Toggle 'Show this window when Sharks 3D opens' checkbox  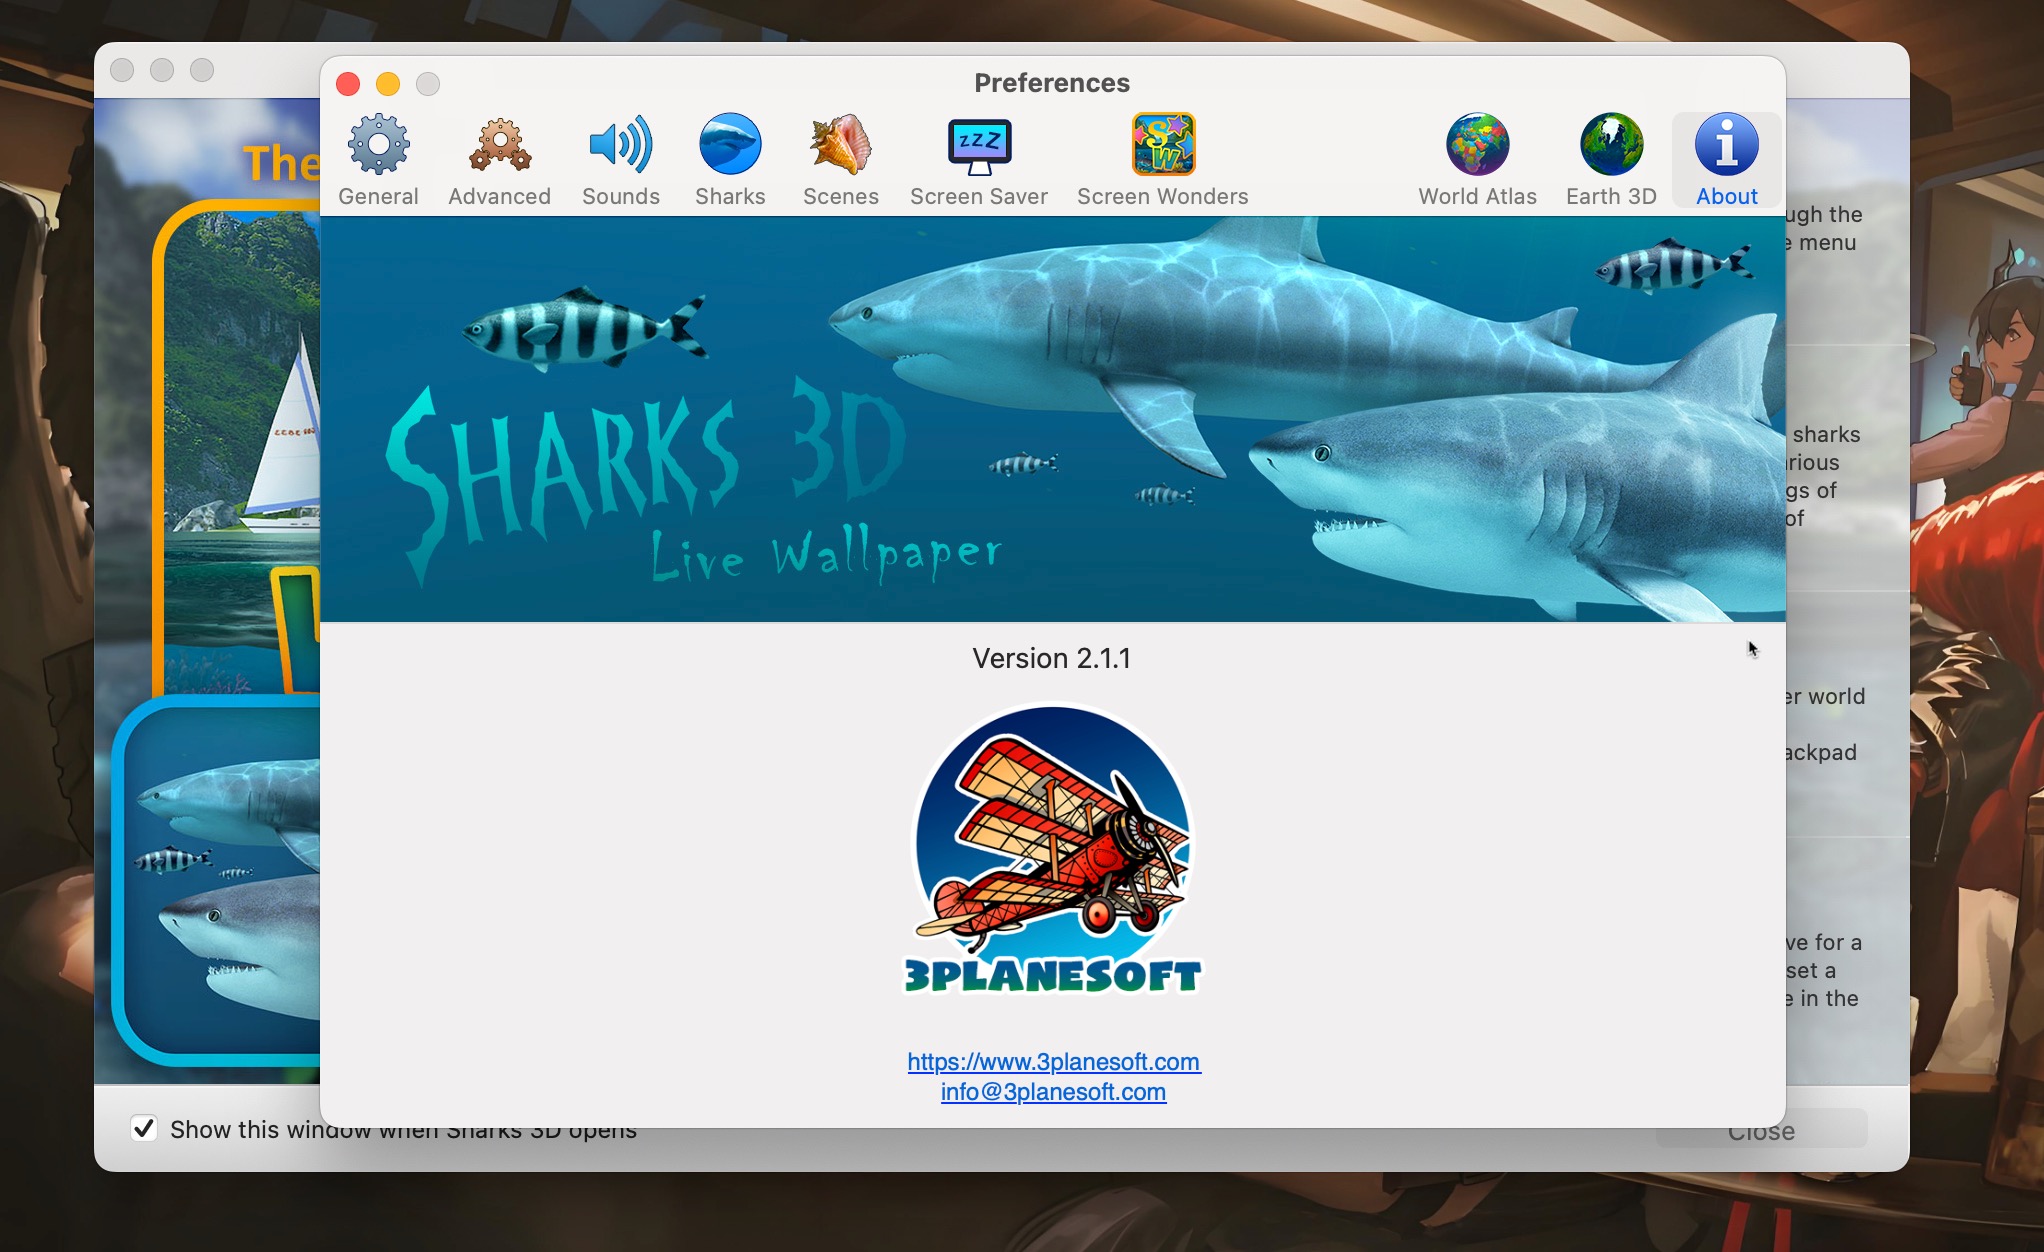pyautogui.click(x=144, y=1129)
